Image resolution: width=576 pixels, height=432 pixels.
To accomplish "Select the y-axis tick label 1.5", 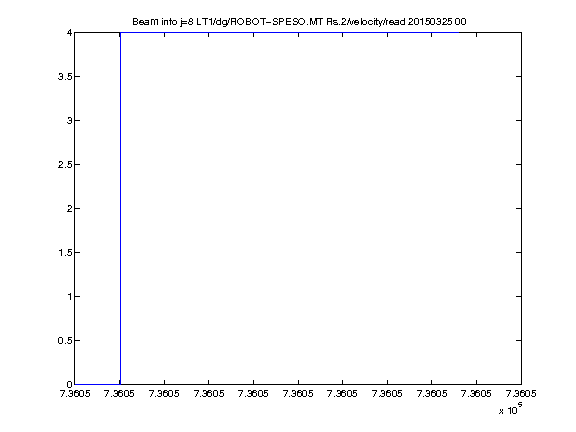I will point(65,252).
